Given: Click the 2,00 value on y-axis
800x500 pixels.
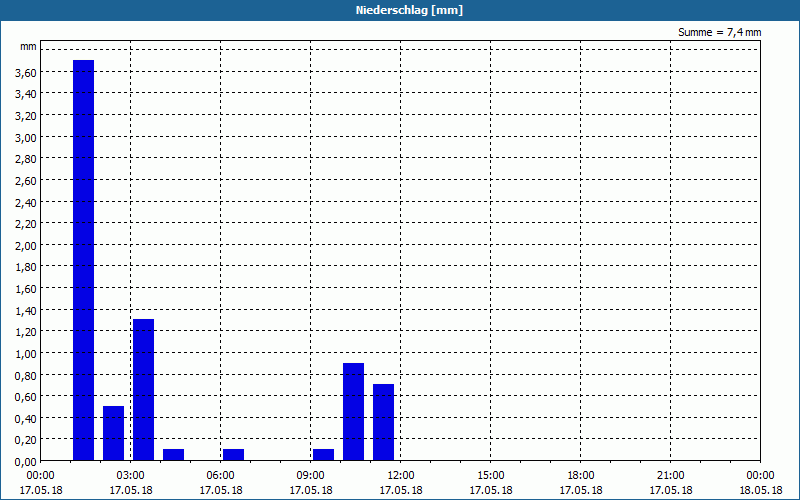Looking at the screenshot, I should [x=26, y=245].
